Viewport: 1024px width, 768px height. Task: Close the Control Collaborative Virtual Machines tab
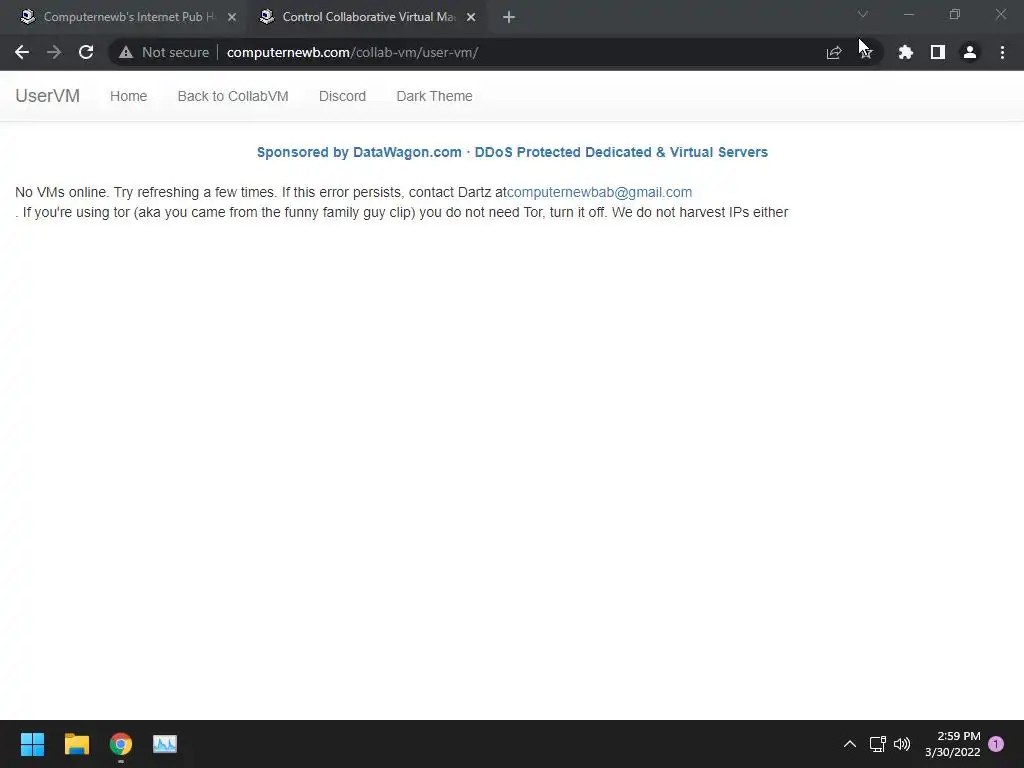tap(471, 17)
